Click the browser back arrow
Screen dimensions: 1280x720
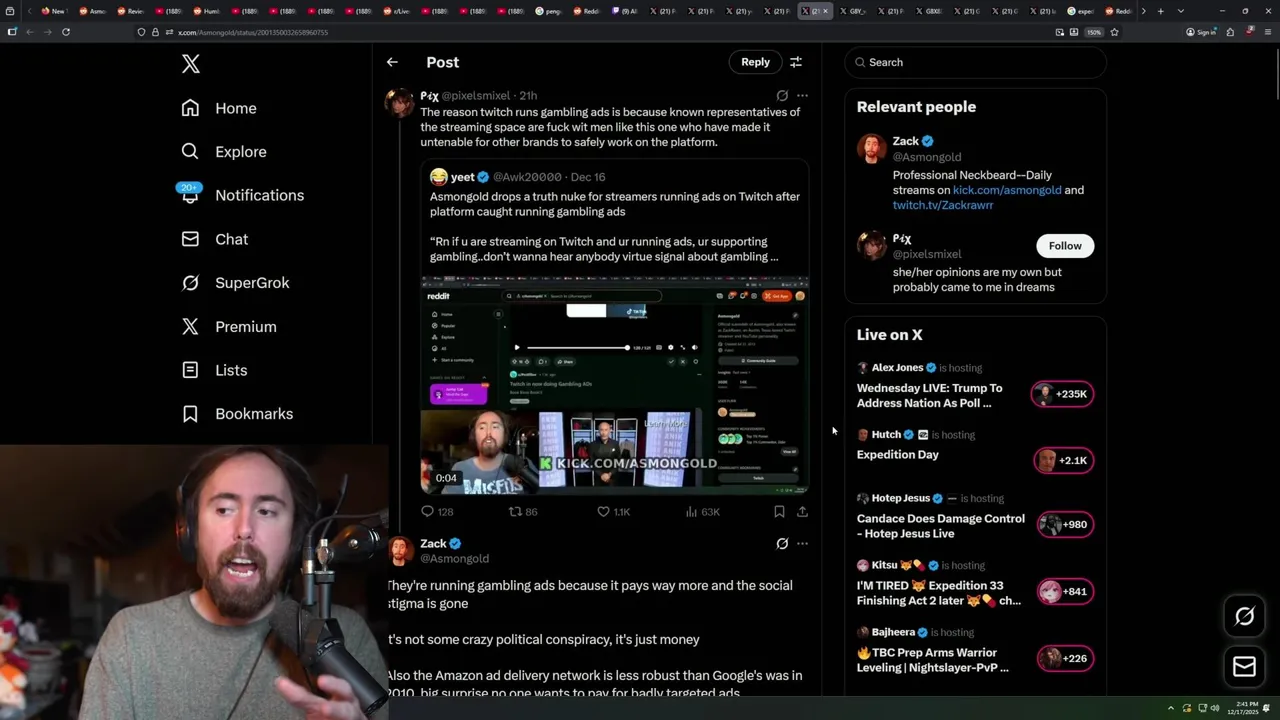click(x=29, y=32)
